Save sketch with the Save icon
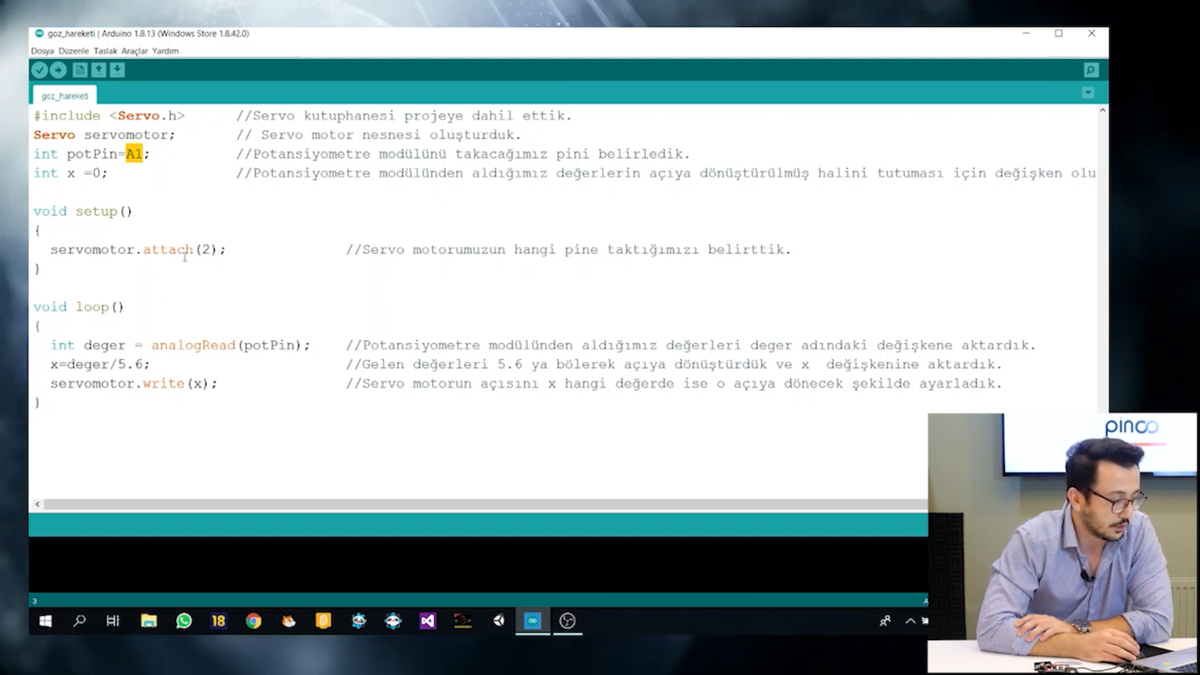1200x675 pixels. click(117, 70)
